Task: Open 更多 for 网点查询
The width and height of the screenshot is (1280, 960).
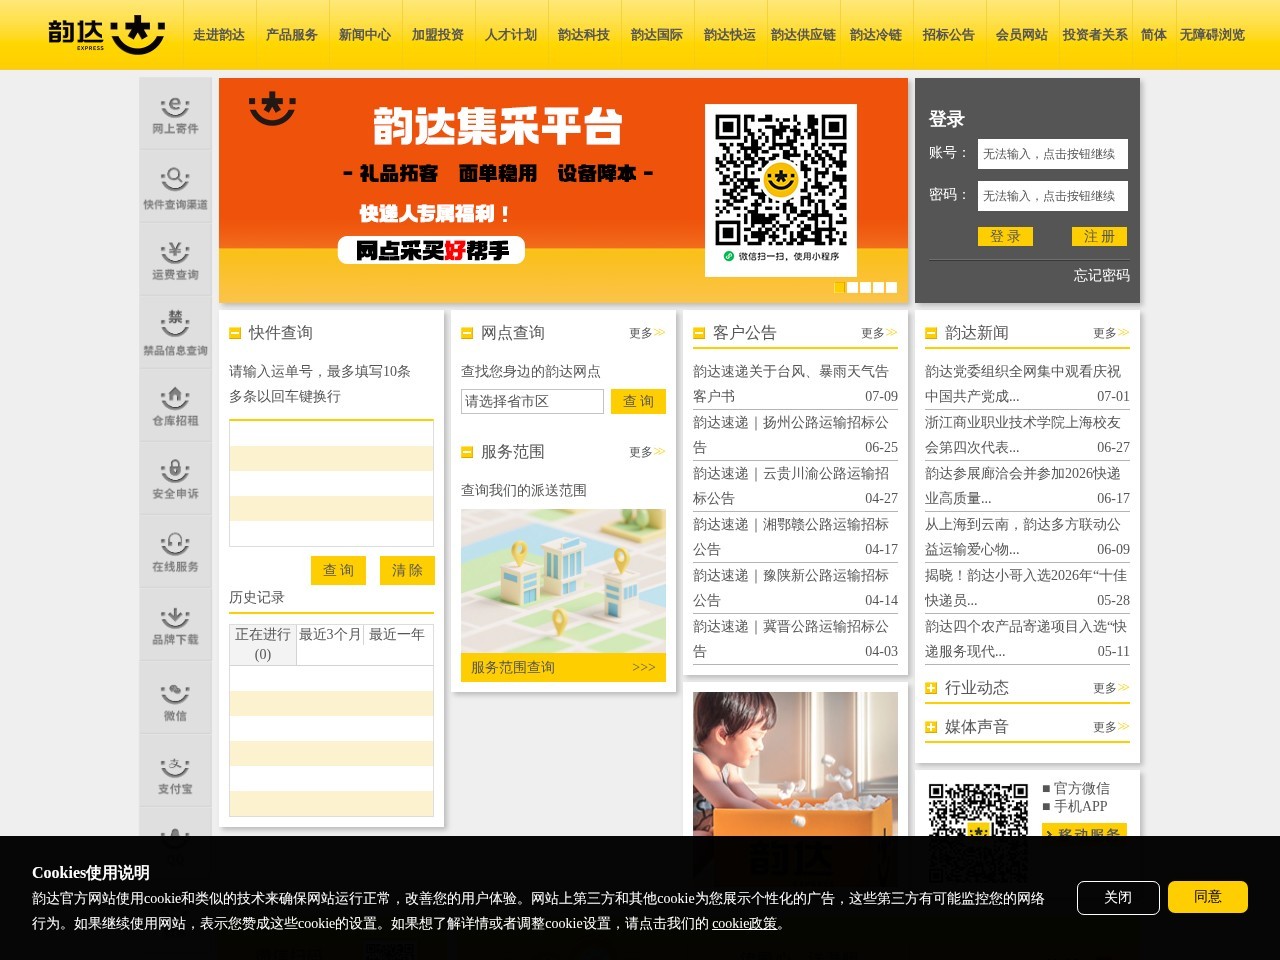Action: click(647, 333)
